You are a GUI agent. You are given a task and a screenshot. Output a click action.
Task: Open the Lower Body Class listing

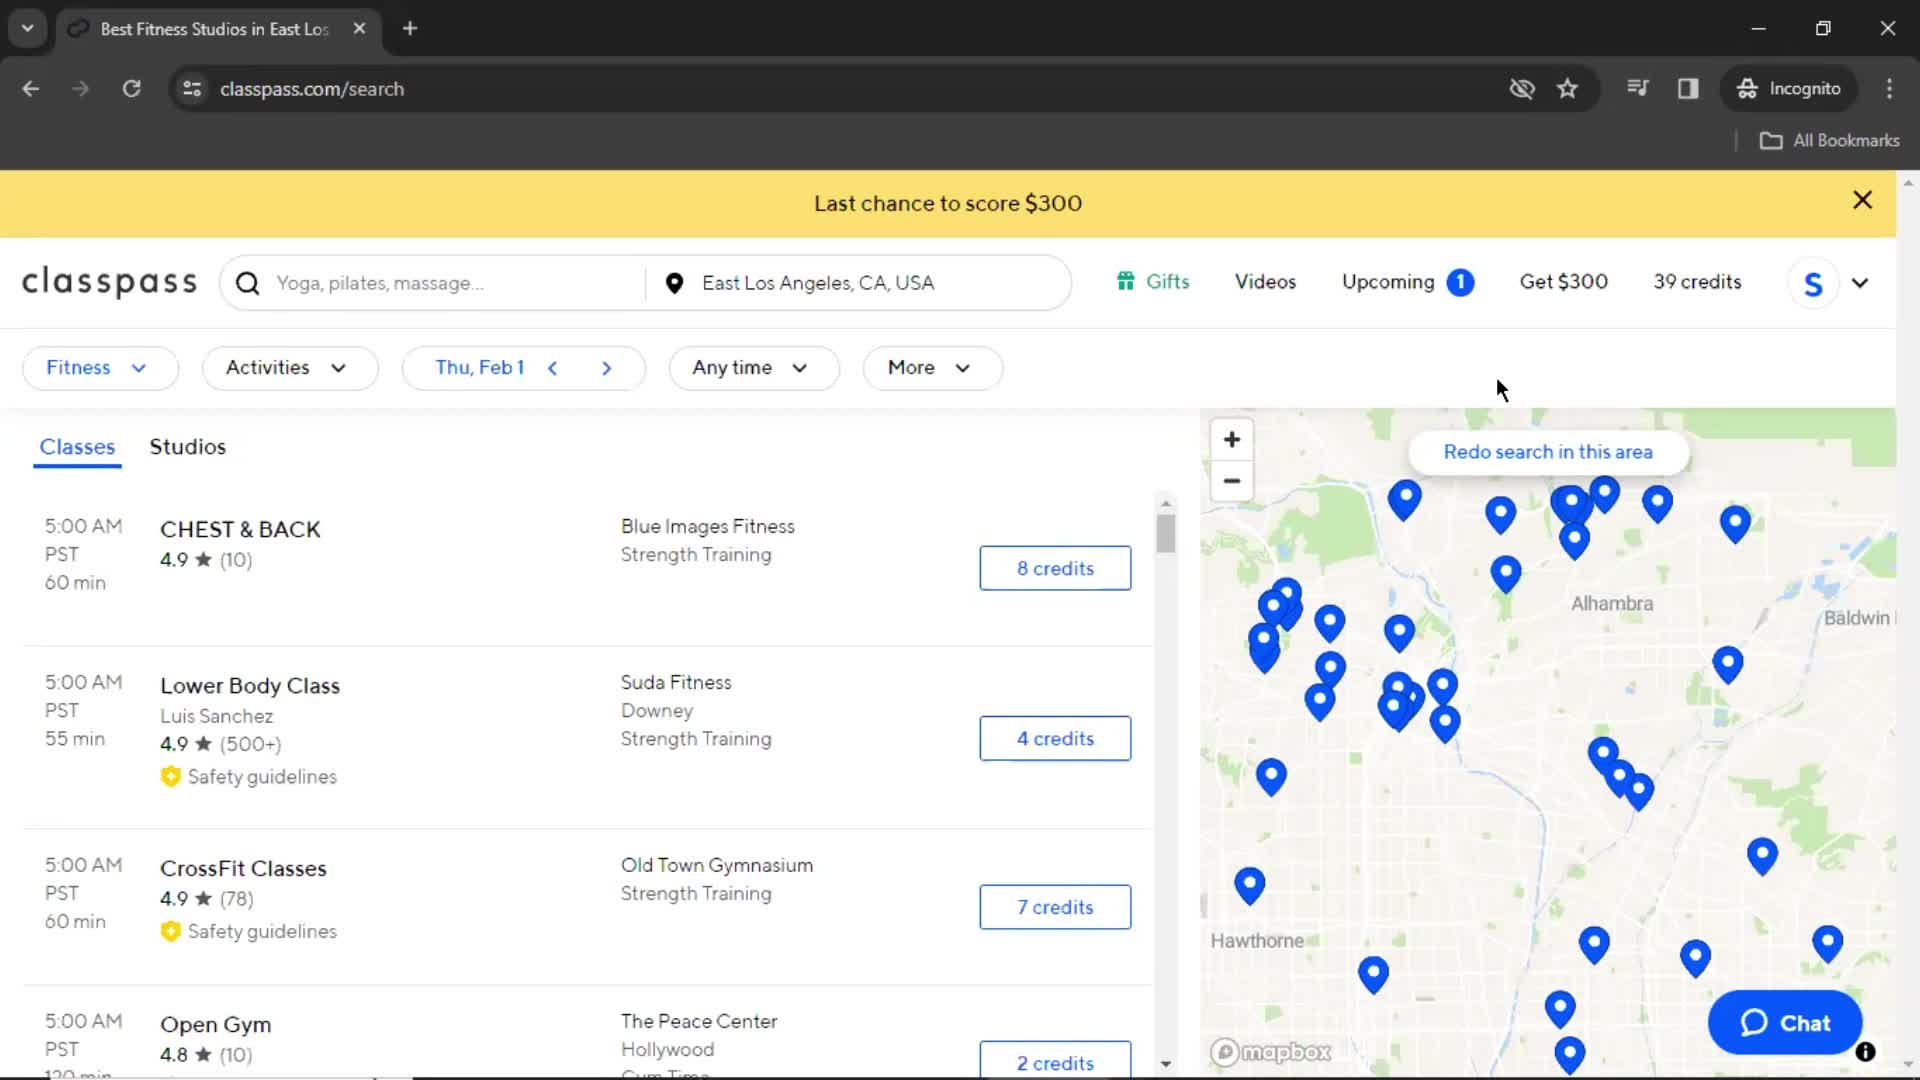point(250,686)
